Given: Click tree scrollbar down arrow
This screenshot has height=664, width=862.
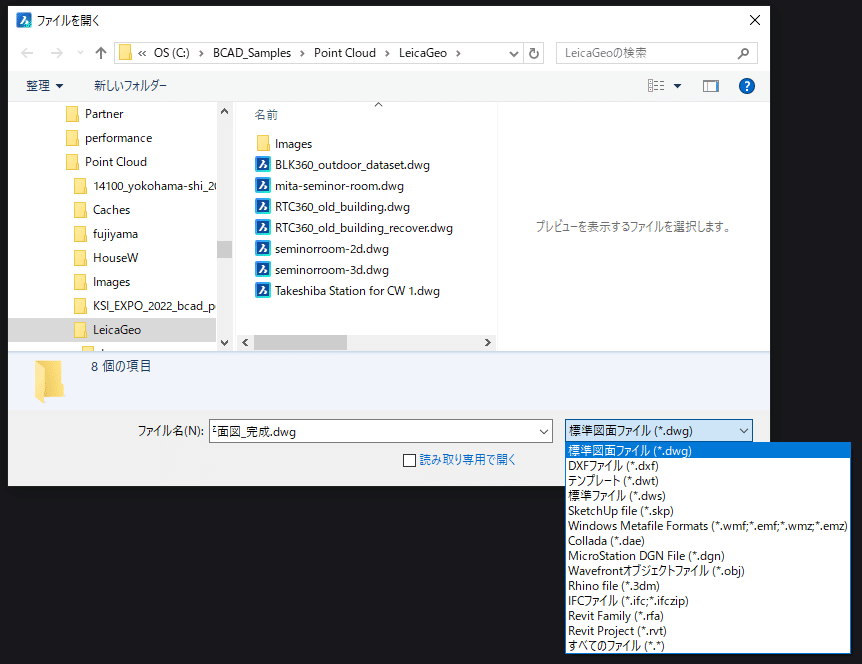Looking at the screenshot, I should click(x=224, y=342).
